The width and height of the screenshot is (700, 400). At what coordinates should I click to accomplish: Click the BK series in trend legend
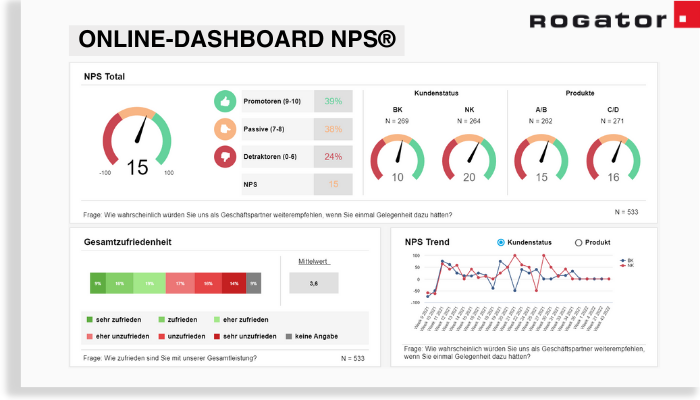628,260
